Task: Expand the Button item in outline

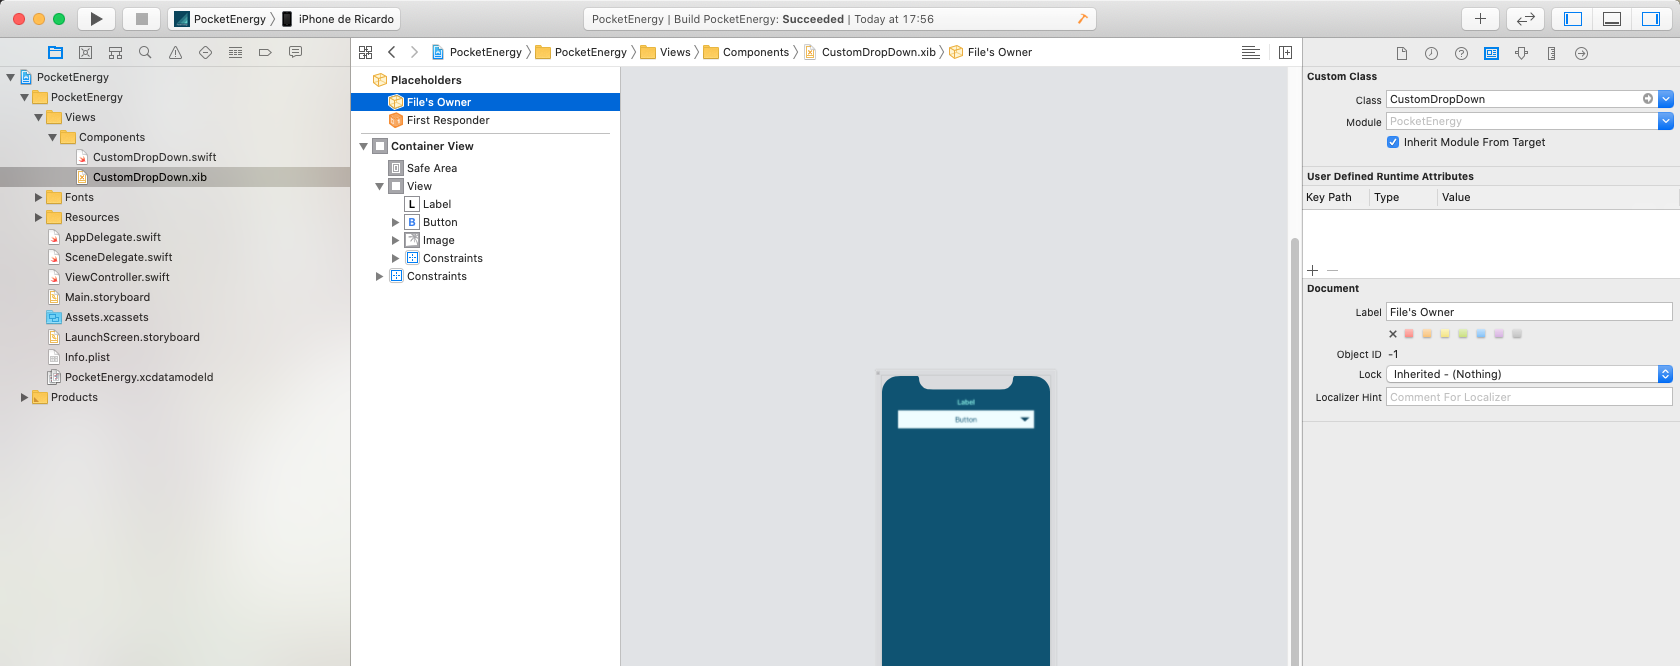Action: pyautogui.click(x=395, y=222)
